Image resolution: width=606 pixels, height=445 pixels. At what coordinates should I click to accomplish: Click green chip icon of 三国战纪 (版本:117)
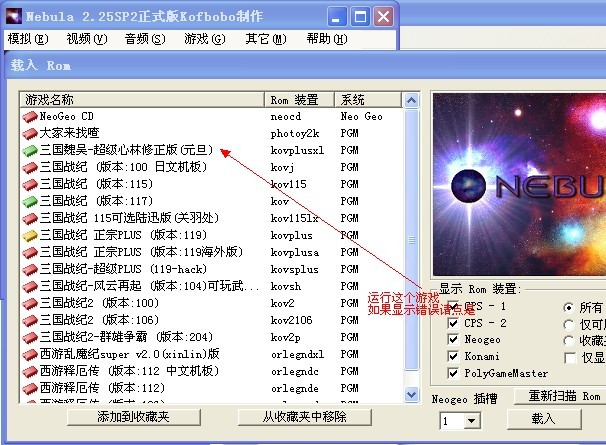click(30, 201)
